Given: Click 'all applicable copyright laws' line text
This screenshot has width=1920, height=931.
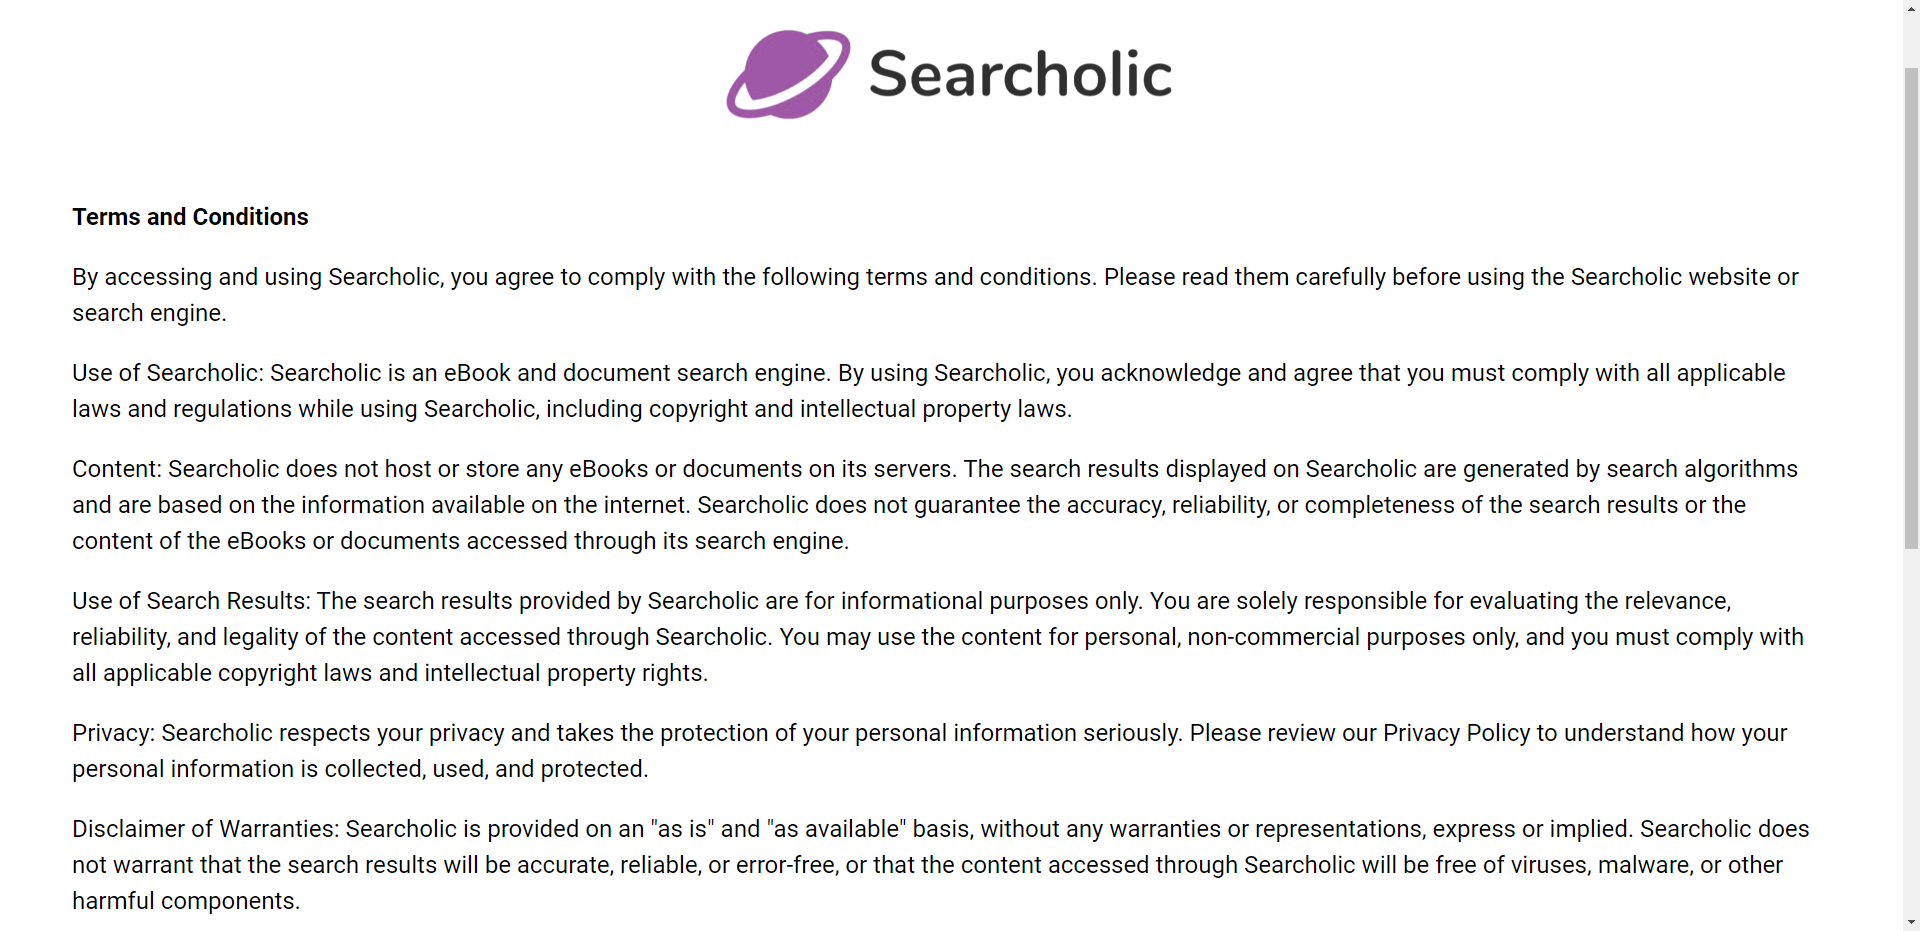Looking at the screenshot, I should [x=390, y=673].
